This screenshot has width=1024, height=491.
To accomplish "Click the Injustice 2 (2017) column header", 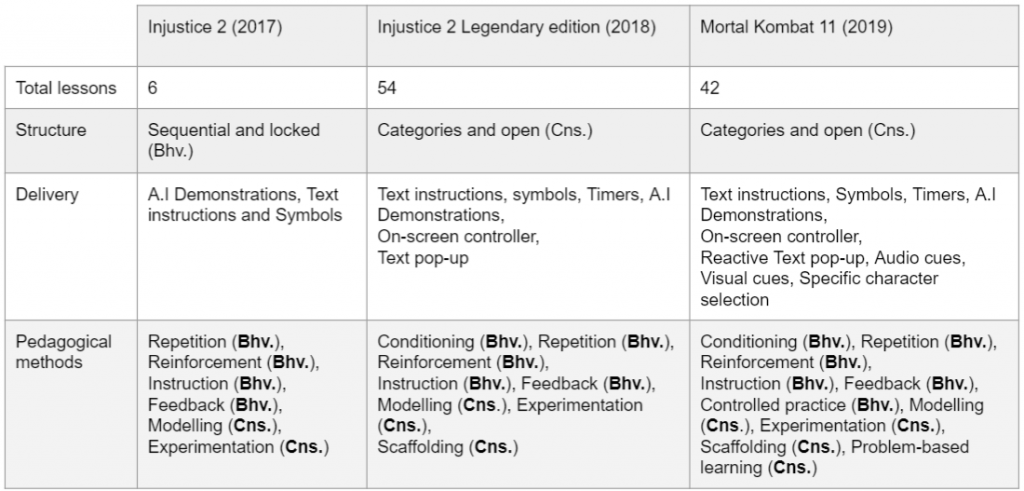I will [213, 26].
